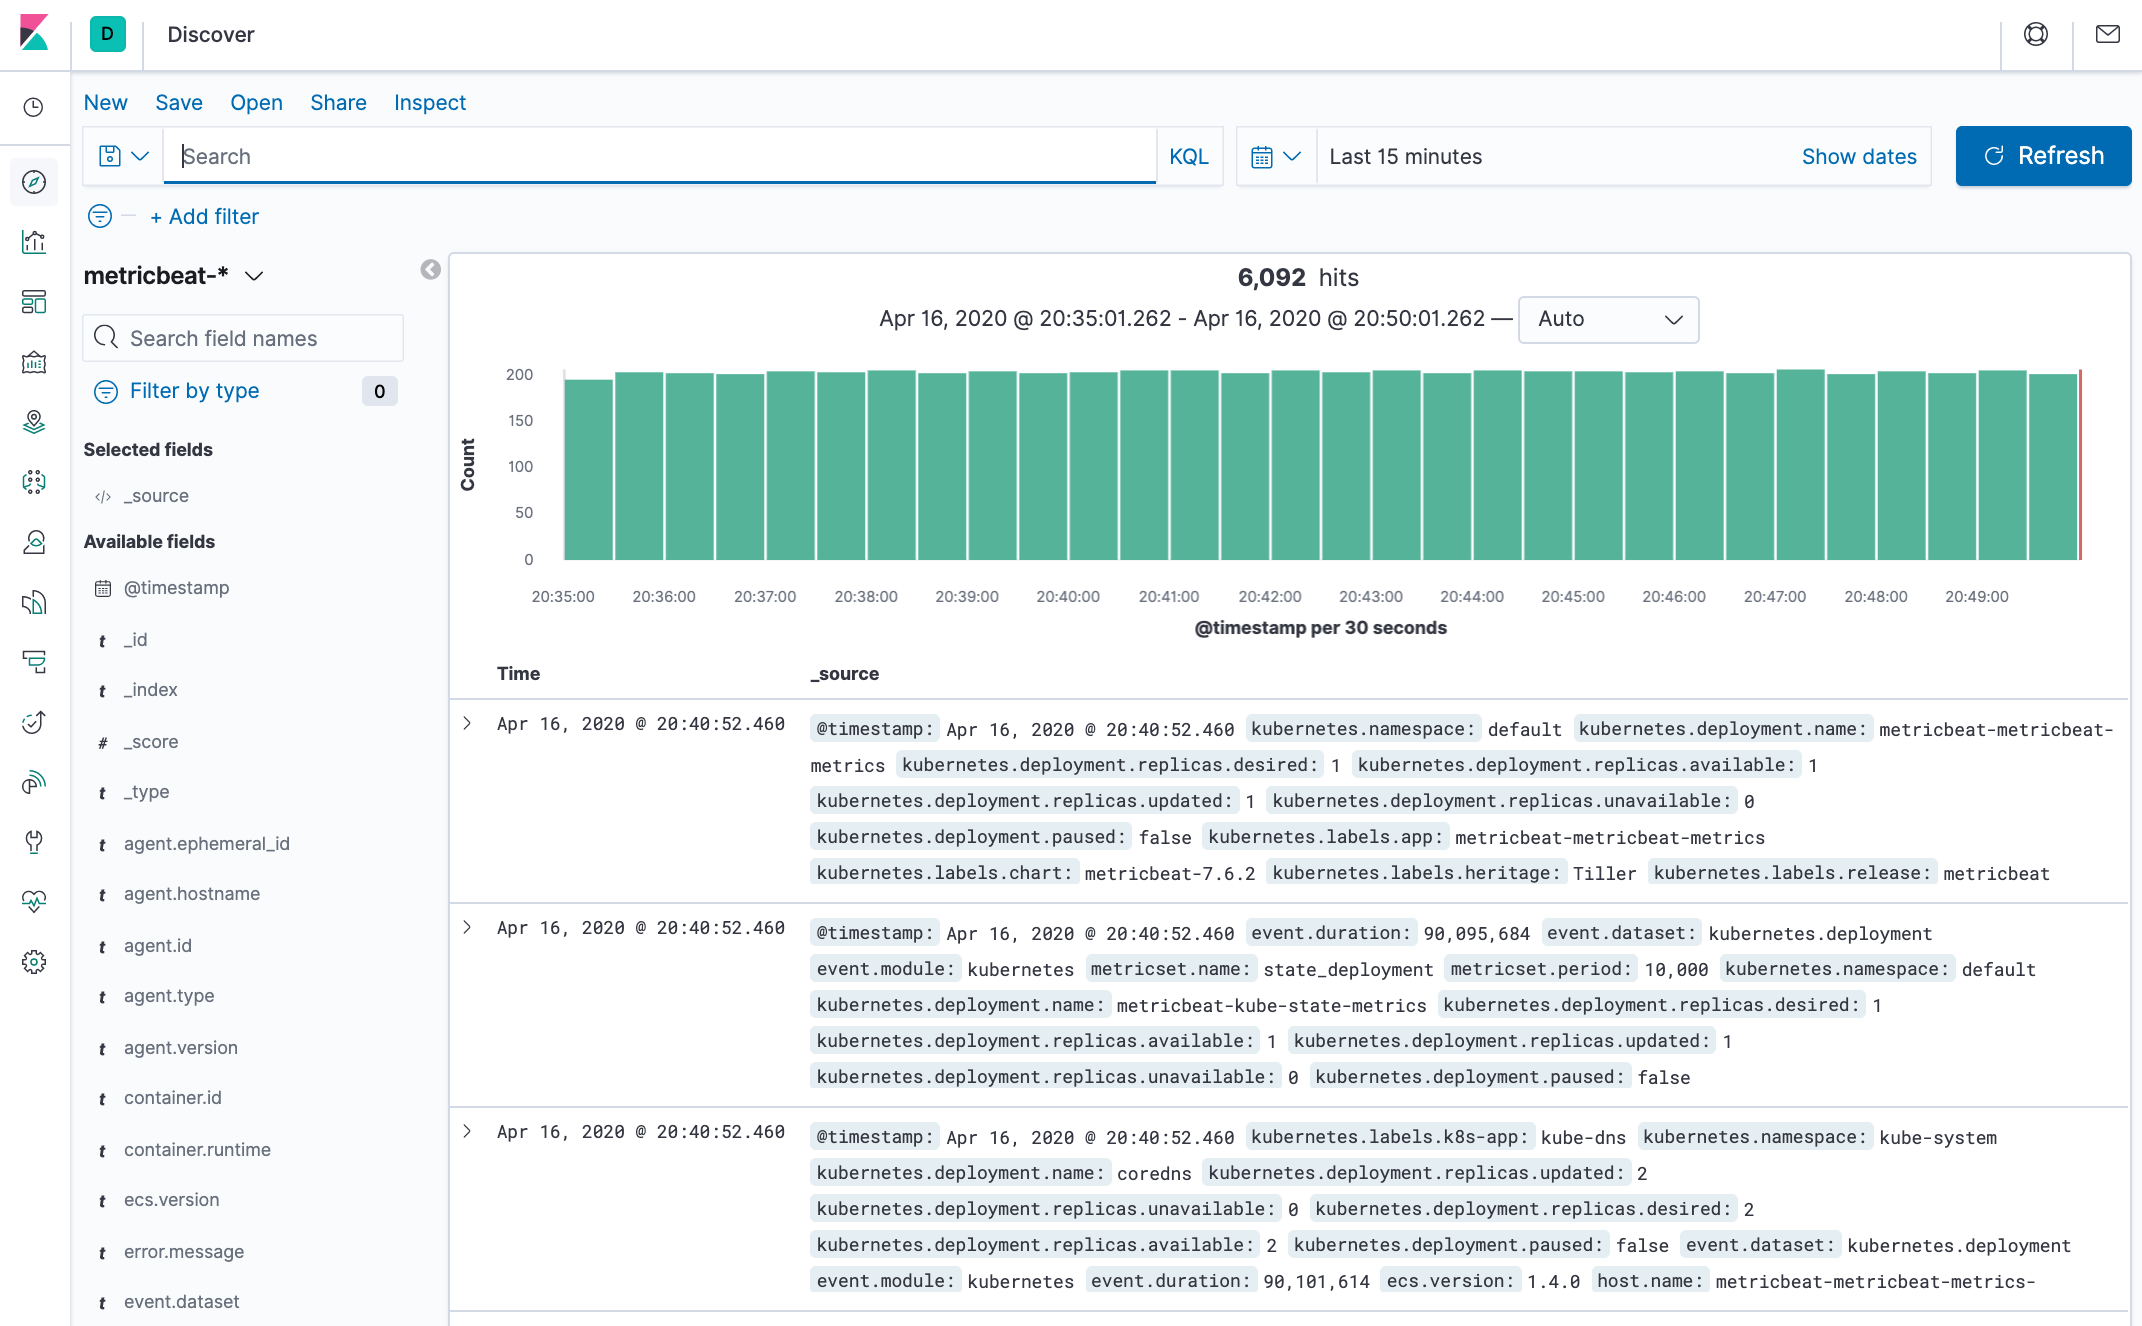Image resolution: width=2142 pixels, height=1326 pixels.
Task: Open the date quick menu
Action: click(1276, 157)
